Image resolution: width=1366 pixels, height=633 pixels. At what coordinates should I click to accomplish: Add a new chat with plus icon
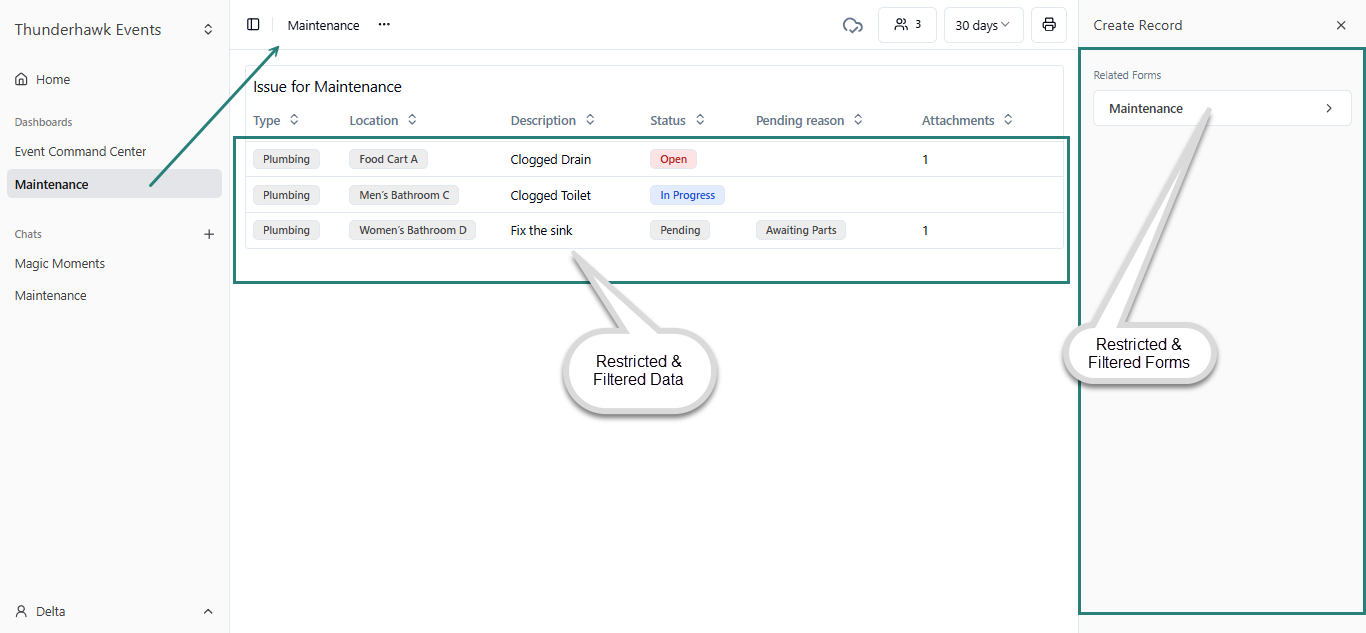[x=209, y=234]
